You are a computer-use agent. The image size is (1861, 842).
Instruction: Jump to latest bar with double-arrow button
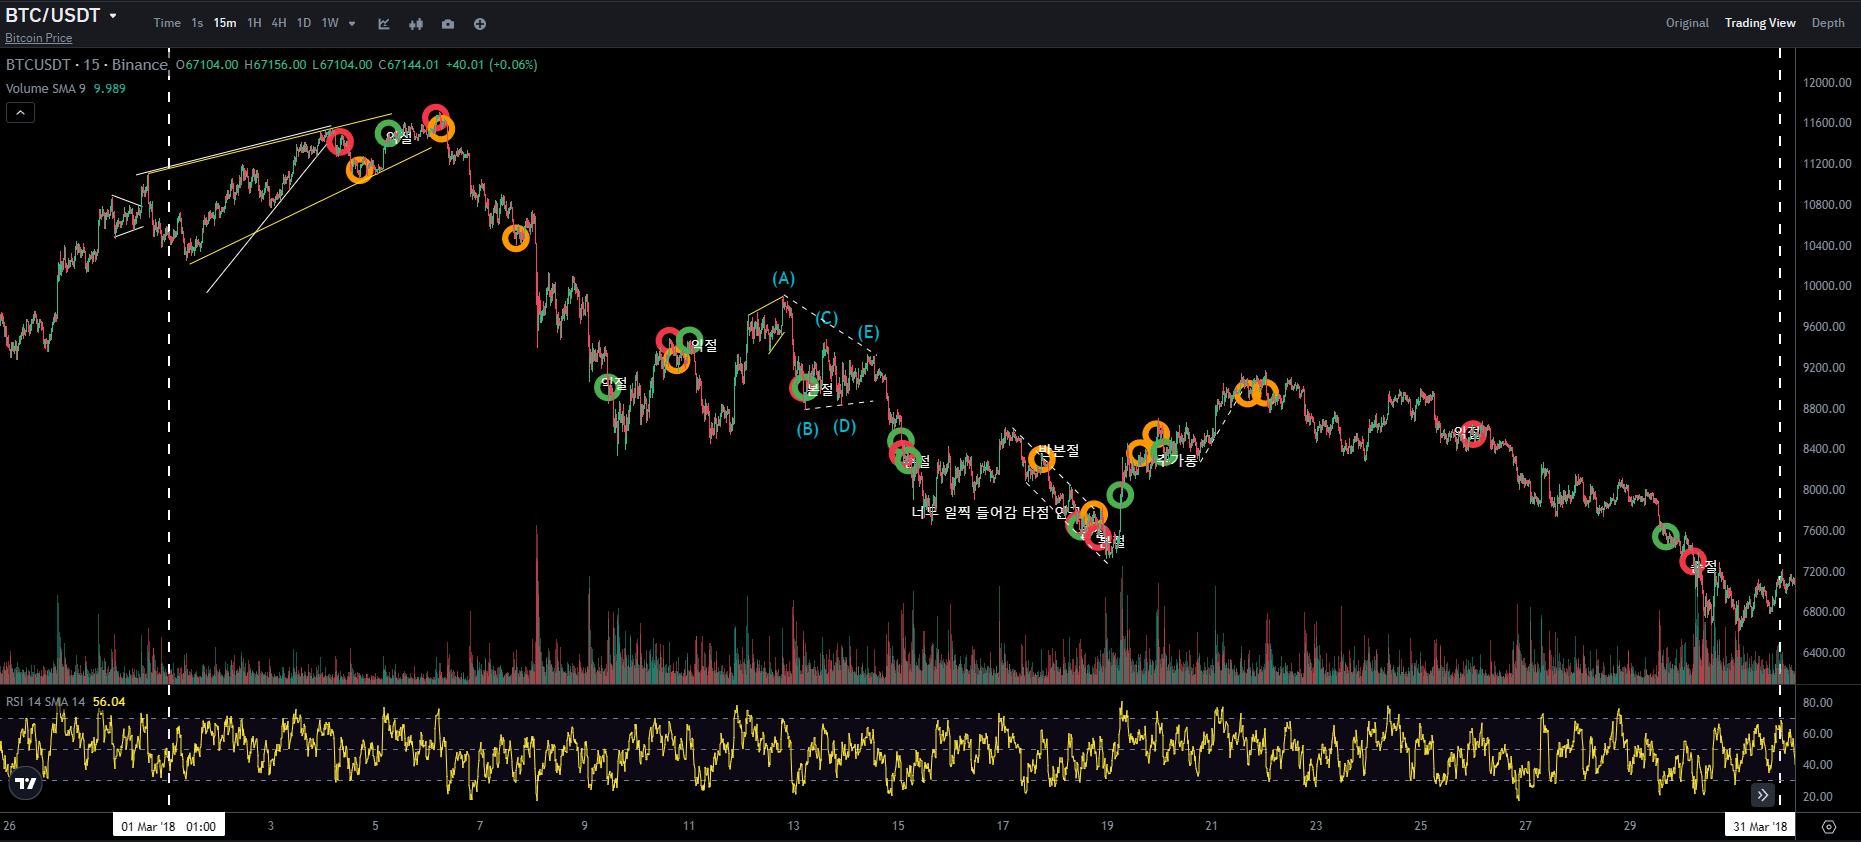coord(1763,795)
